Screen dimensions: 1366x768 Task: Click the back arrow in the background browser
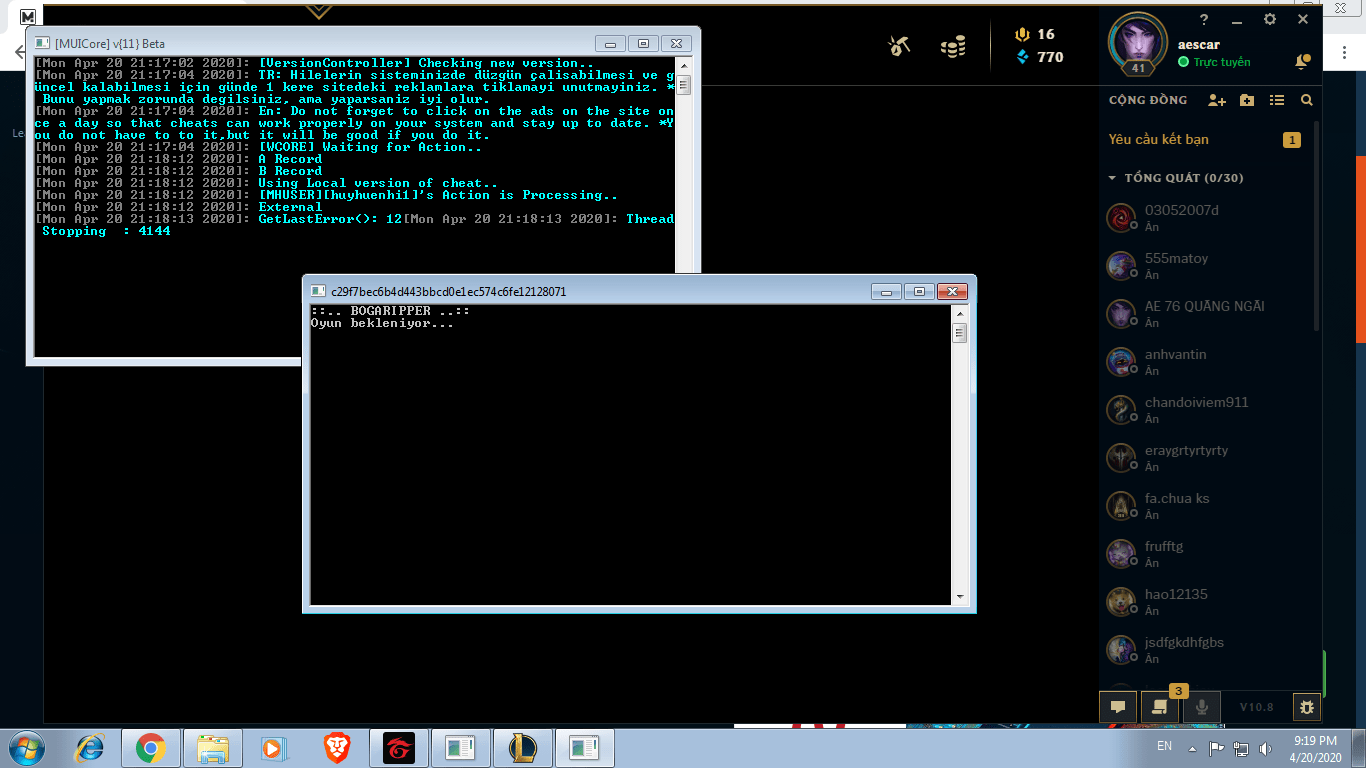click(x=19, y=51)
